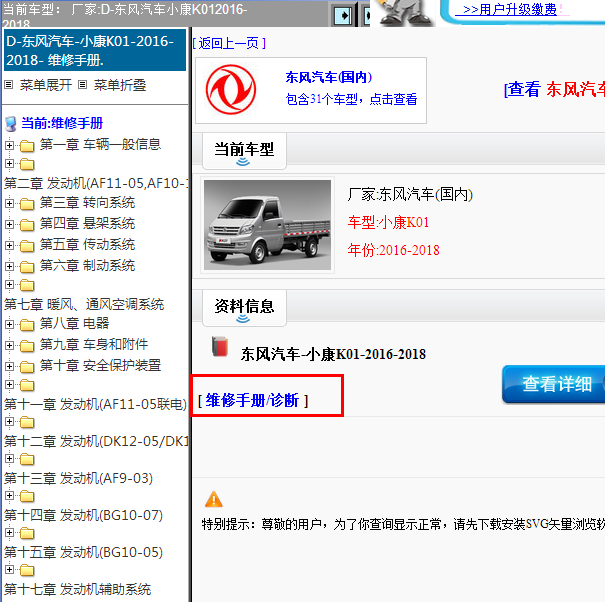Expand 第一章 车辆一般信息 node
Screen dimensions: 605x602
(x=10, y=145)
